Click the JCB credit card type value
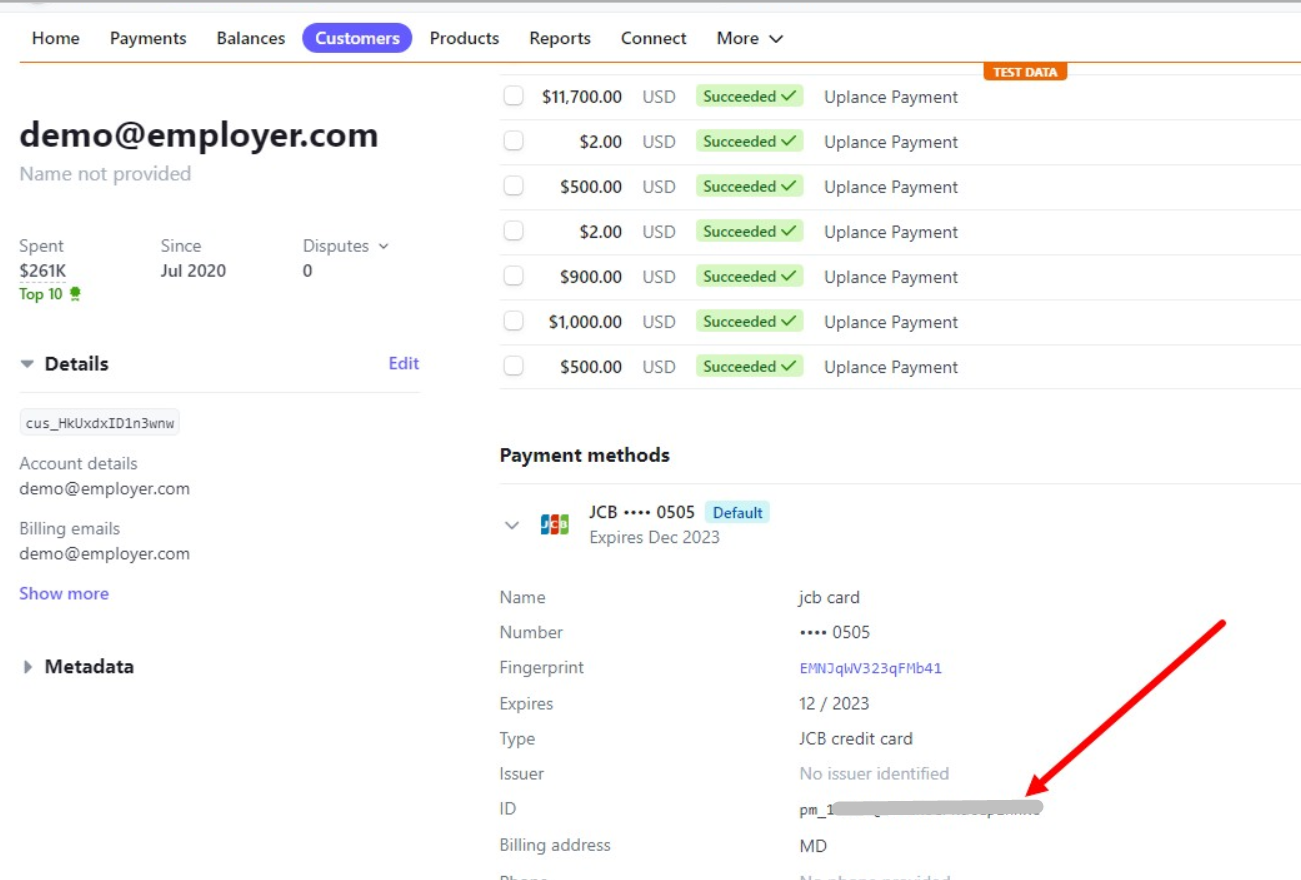Viewport: 1301px width, 880px height. coord(856,739)
